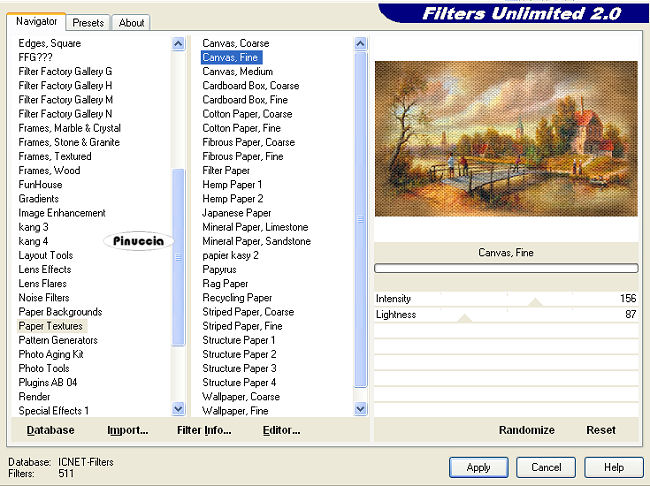Choose Striped Paper, Fine filter
The height and width of the screenshot is (486, 650).
pos(242,326)
